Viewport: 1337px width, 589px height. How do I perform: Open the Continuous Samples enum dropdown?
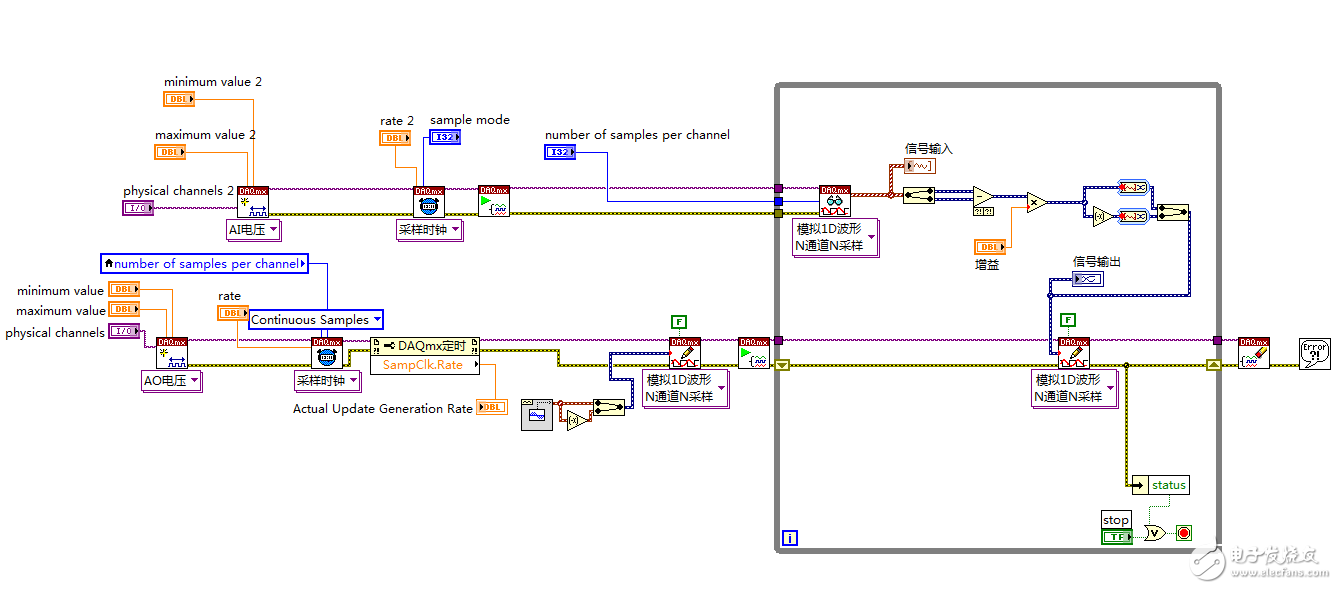pos(316,320)
